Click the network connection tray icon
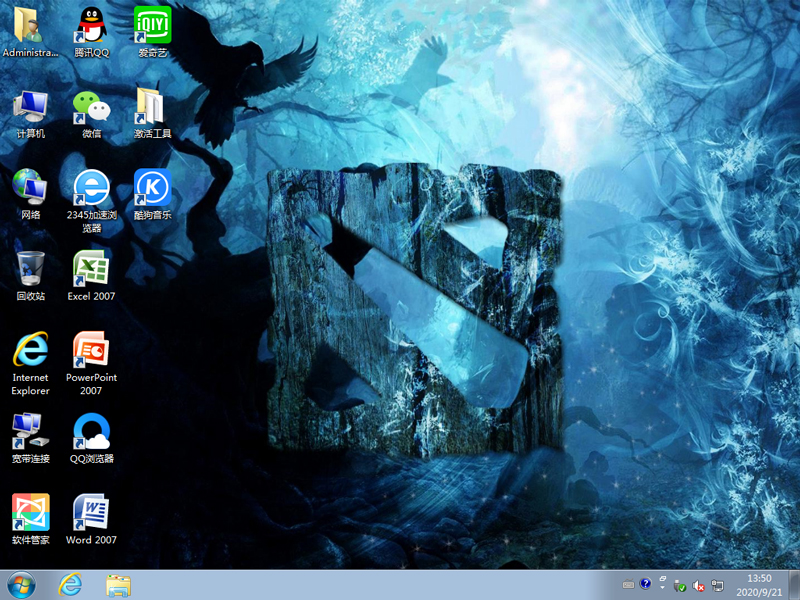This screenshot has height=600, width=800. [717, 586]
